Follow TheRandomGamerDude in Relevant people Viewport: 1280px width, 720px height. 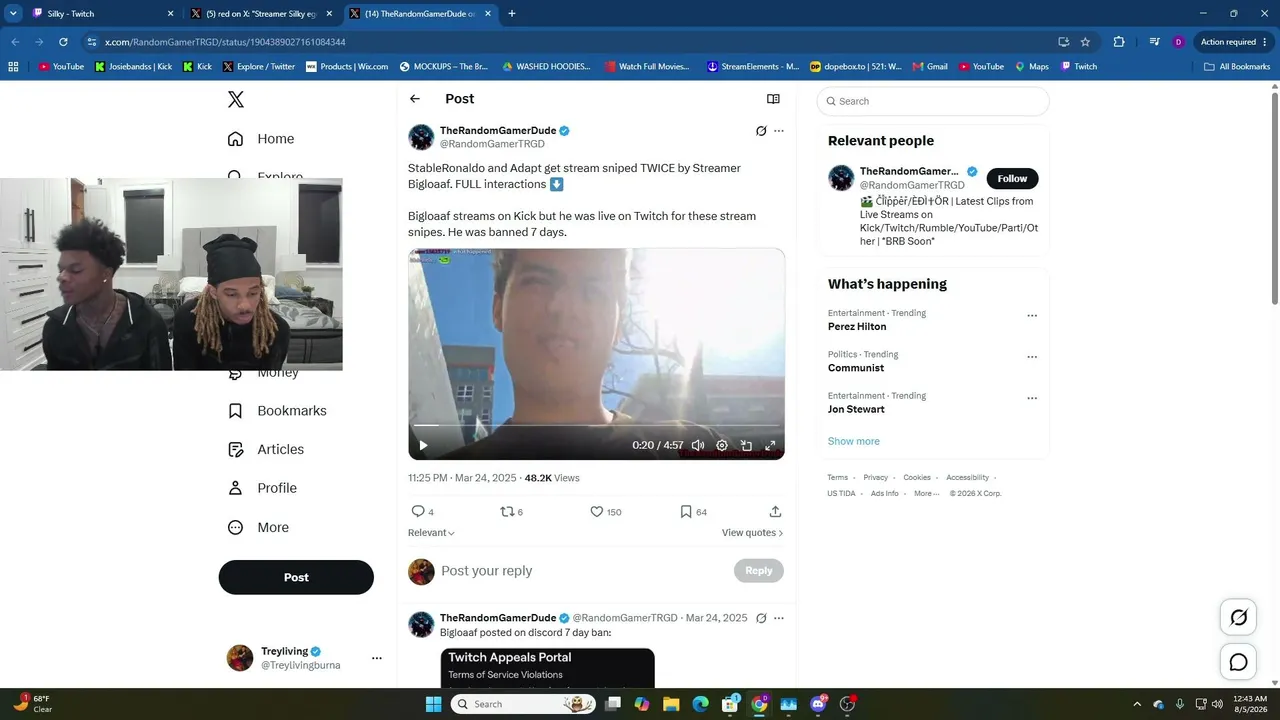tap(1012, 178)
